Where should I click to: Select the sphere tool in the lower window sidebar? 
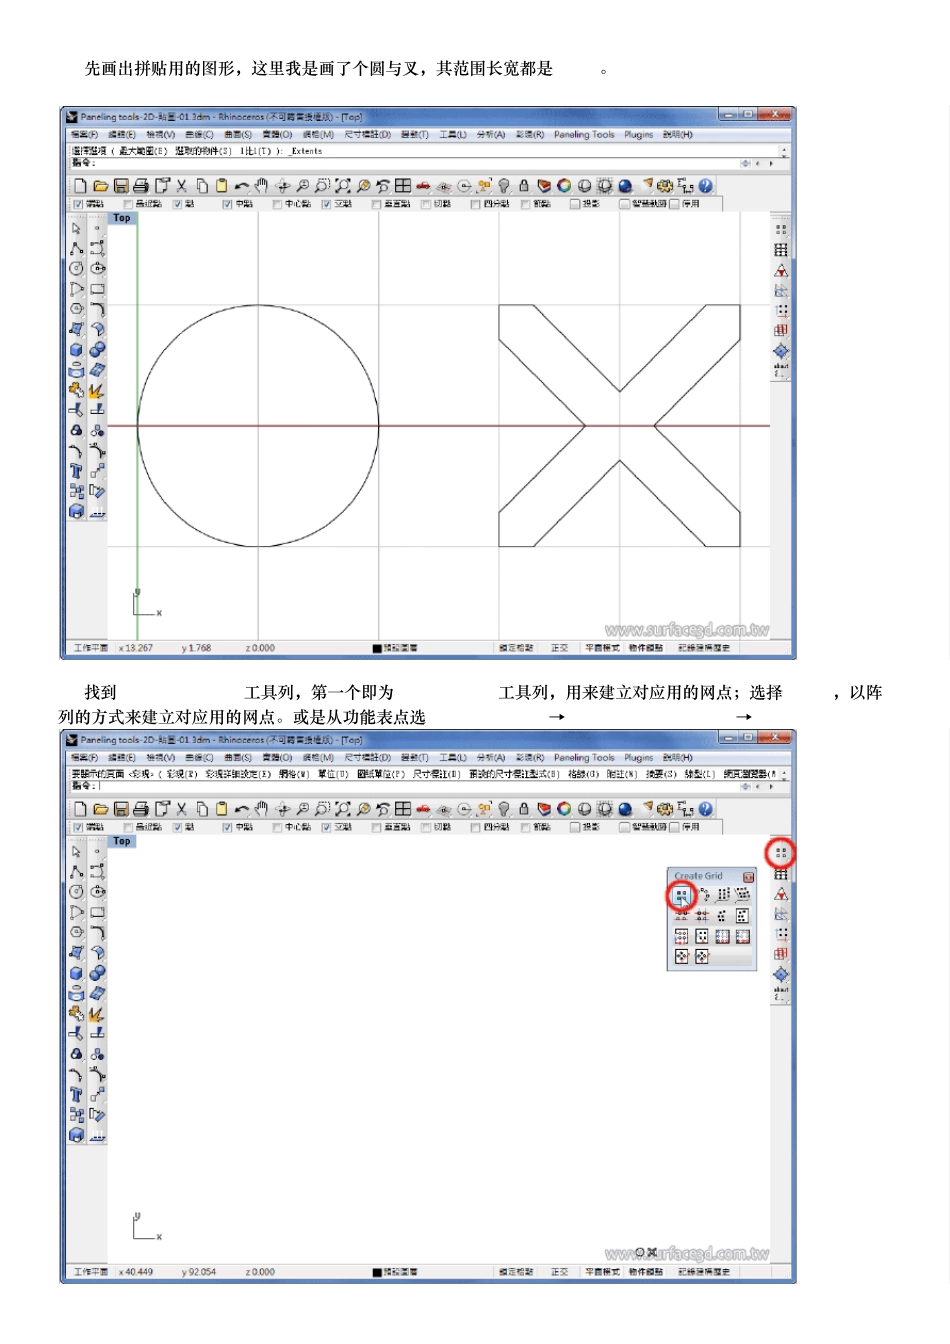click(97, 973)
